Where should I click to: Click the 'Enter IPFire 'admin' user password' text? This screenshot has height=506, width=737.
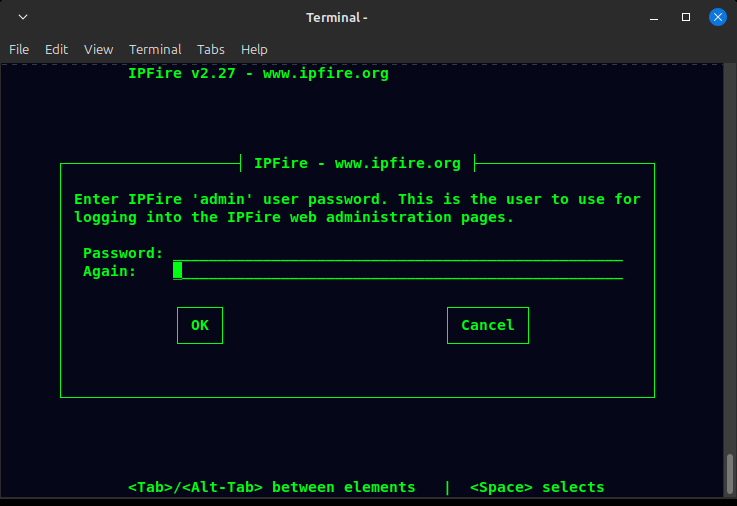click(x=231, y=199)
